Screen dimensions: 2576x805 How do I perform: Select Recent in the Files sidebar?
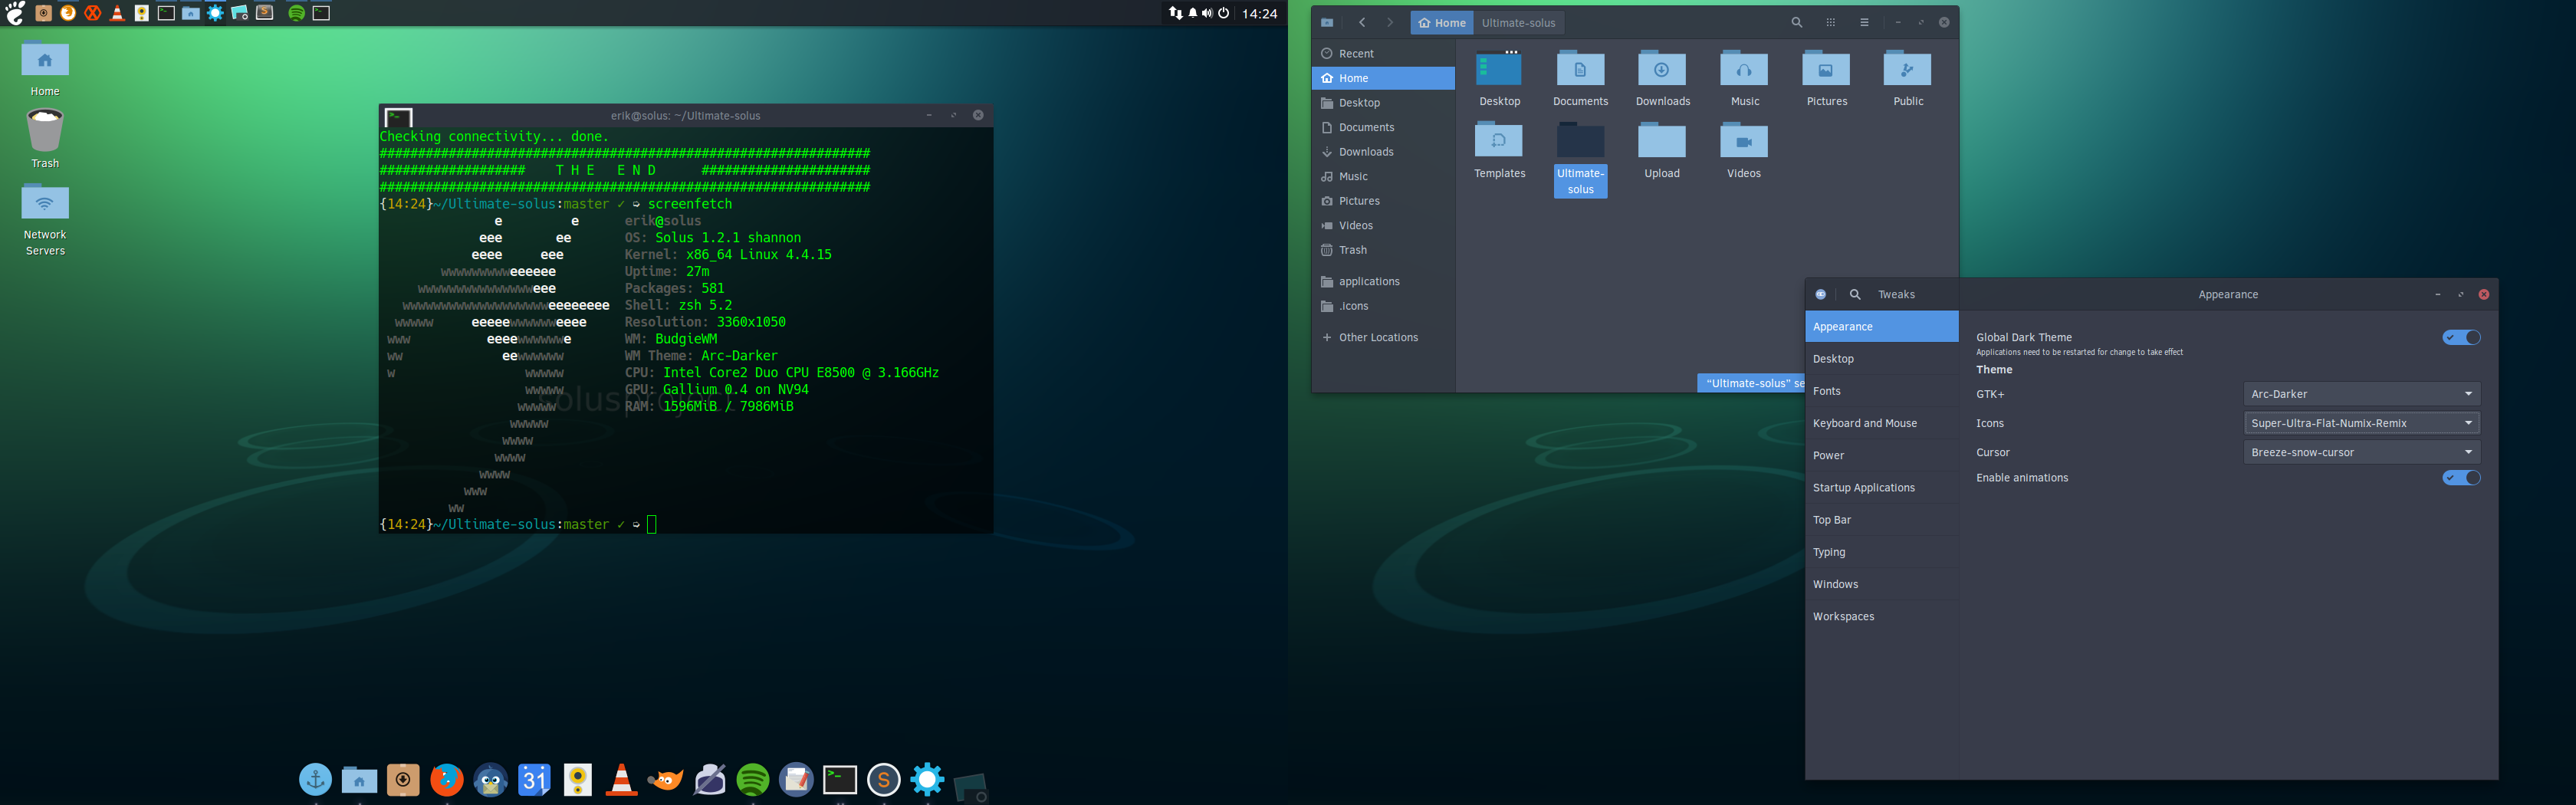(1383, 54)
